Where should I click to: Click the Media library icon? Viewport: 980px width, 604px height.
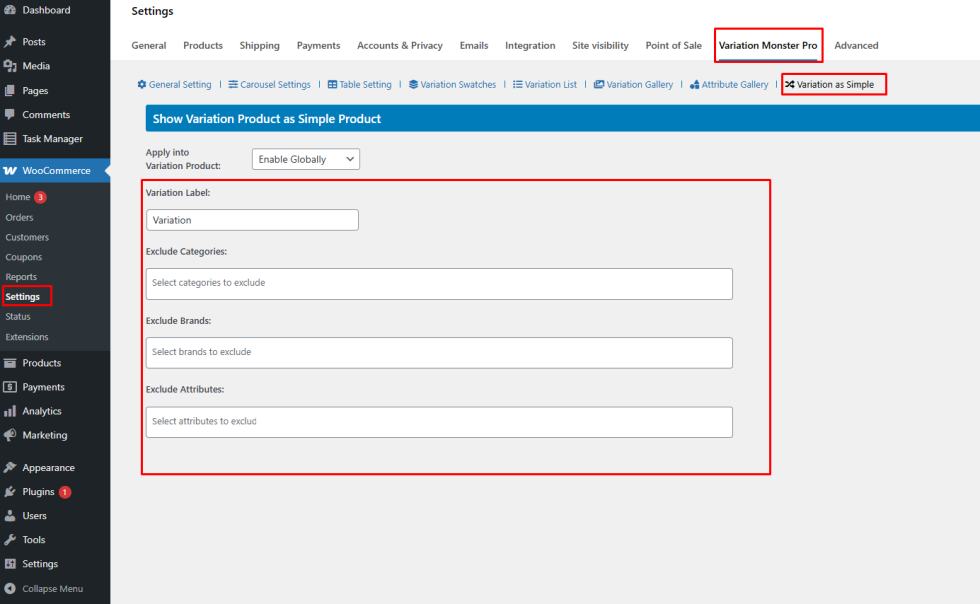pyautogui.click(x=9, y=66)
